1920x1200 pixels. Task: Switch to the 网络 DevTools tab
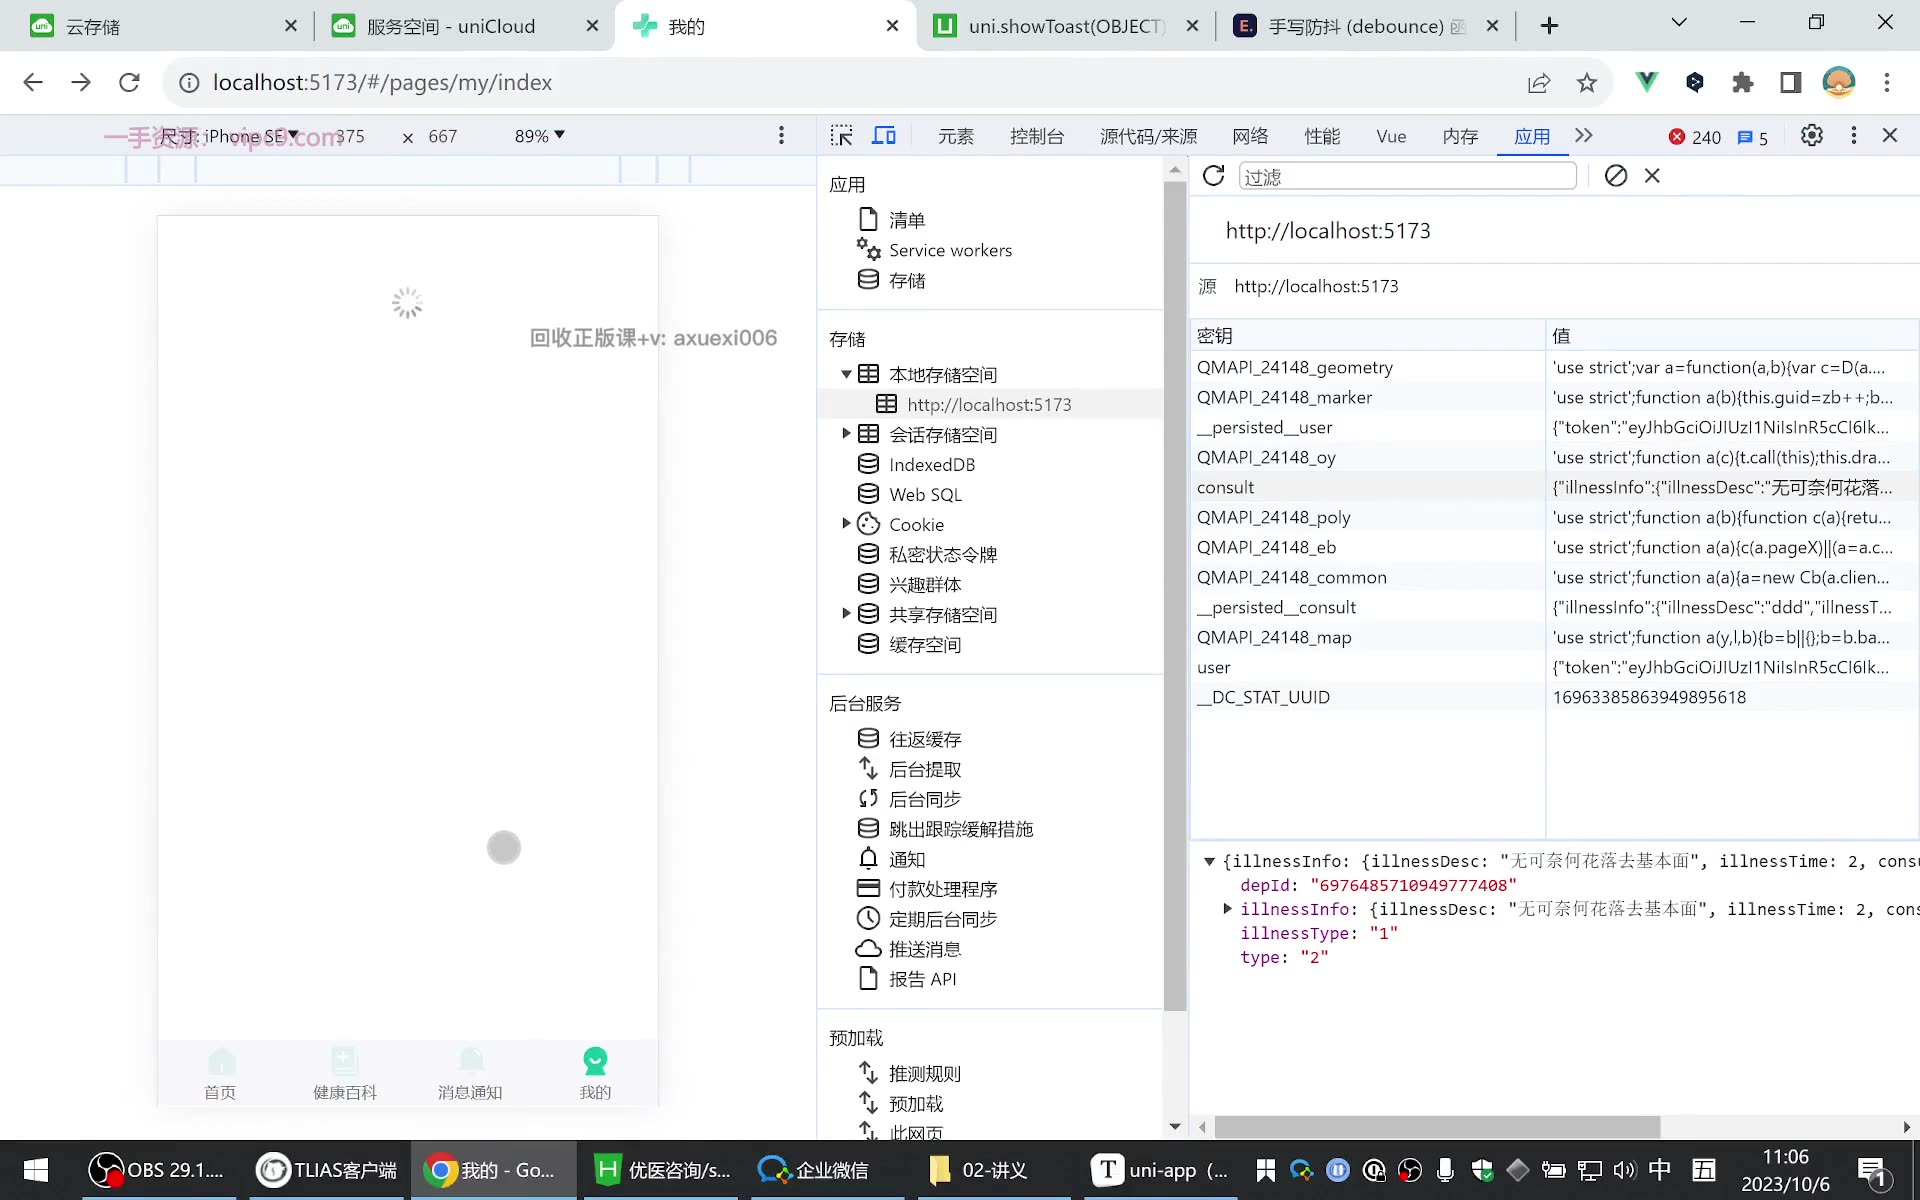coord(1250,137)
